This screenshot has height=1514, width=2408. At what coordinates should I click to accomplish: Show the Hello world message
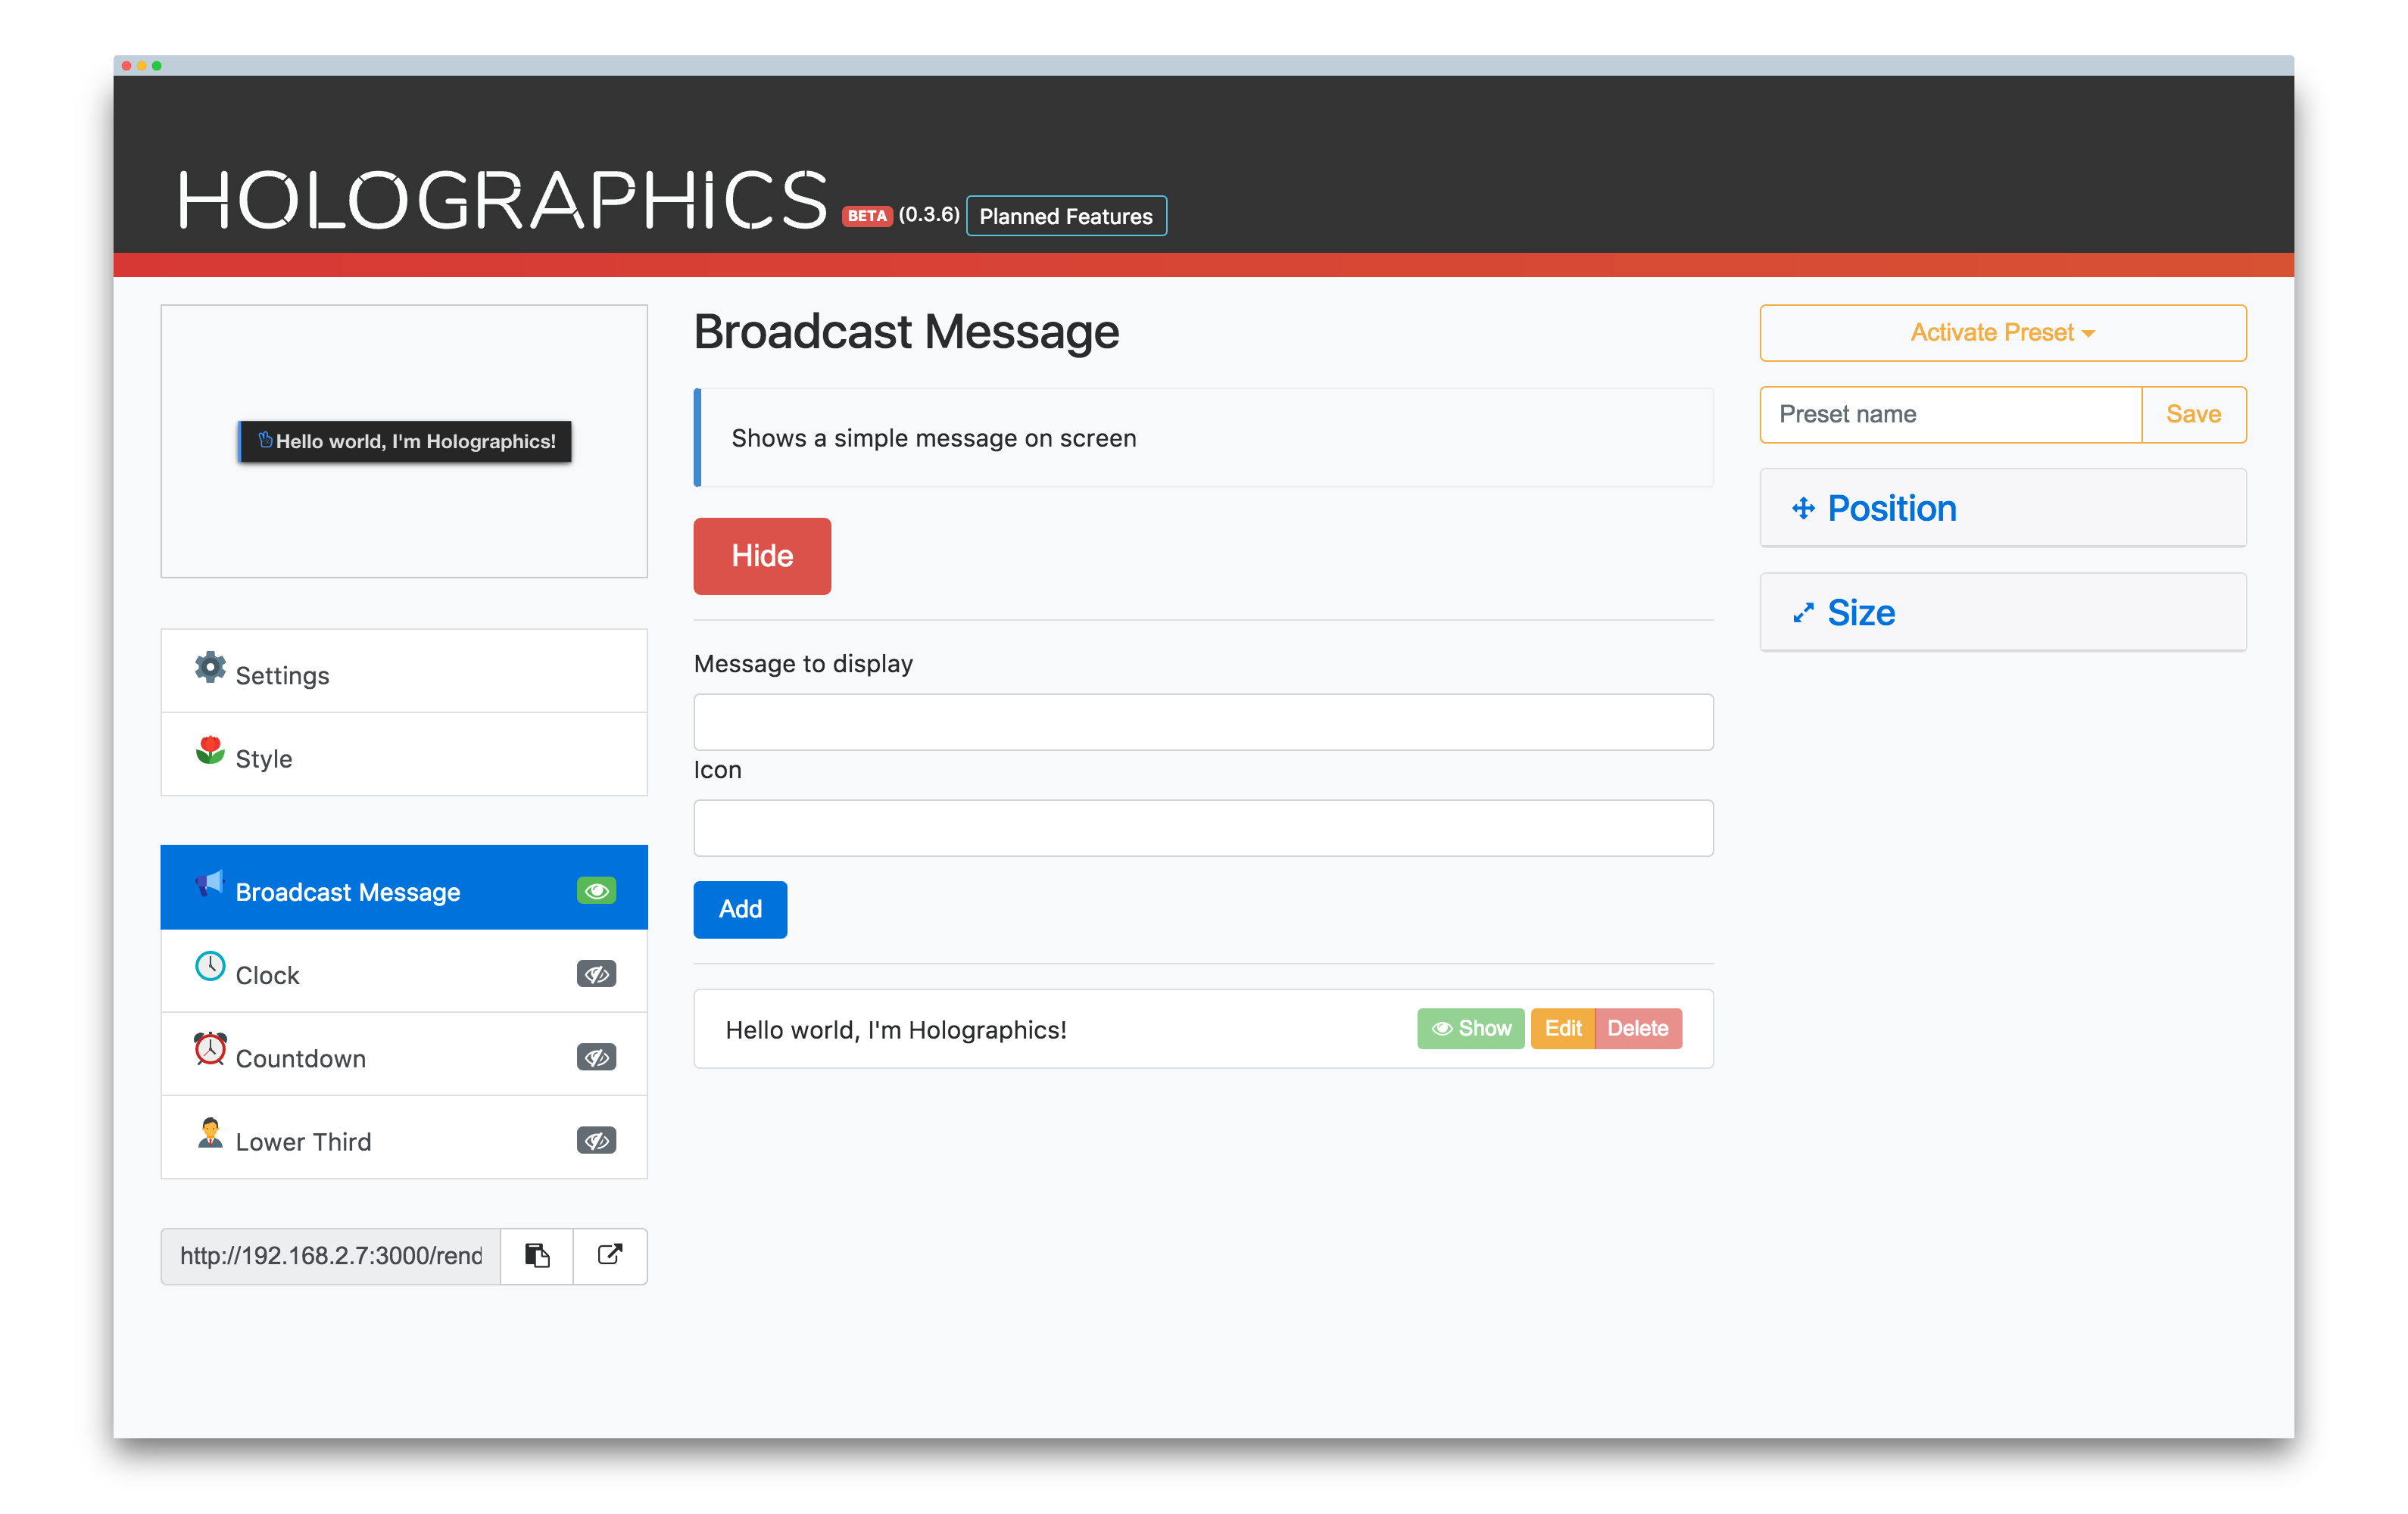pos(1471,1028)
